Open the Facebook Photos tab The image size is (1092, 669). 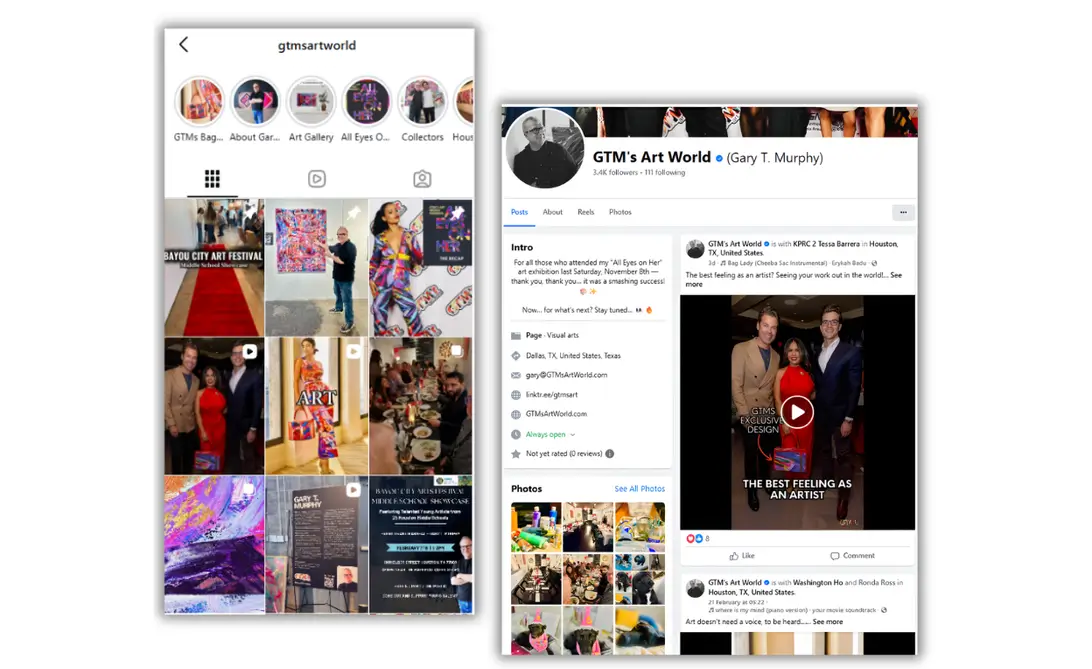[x=620, y=212]
